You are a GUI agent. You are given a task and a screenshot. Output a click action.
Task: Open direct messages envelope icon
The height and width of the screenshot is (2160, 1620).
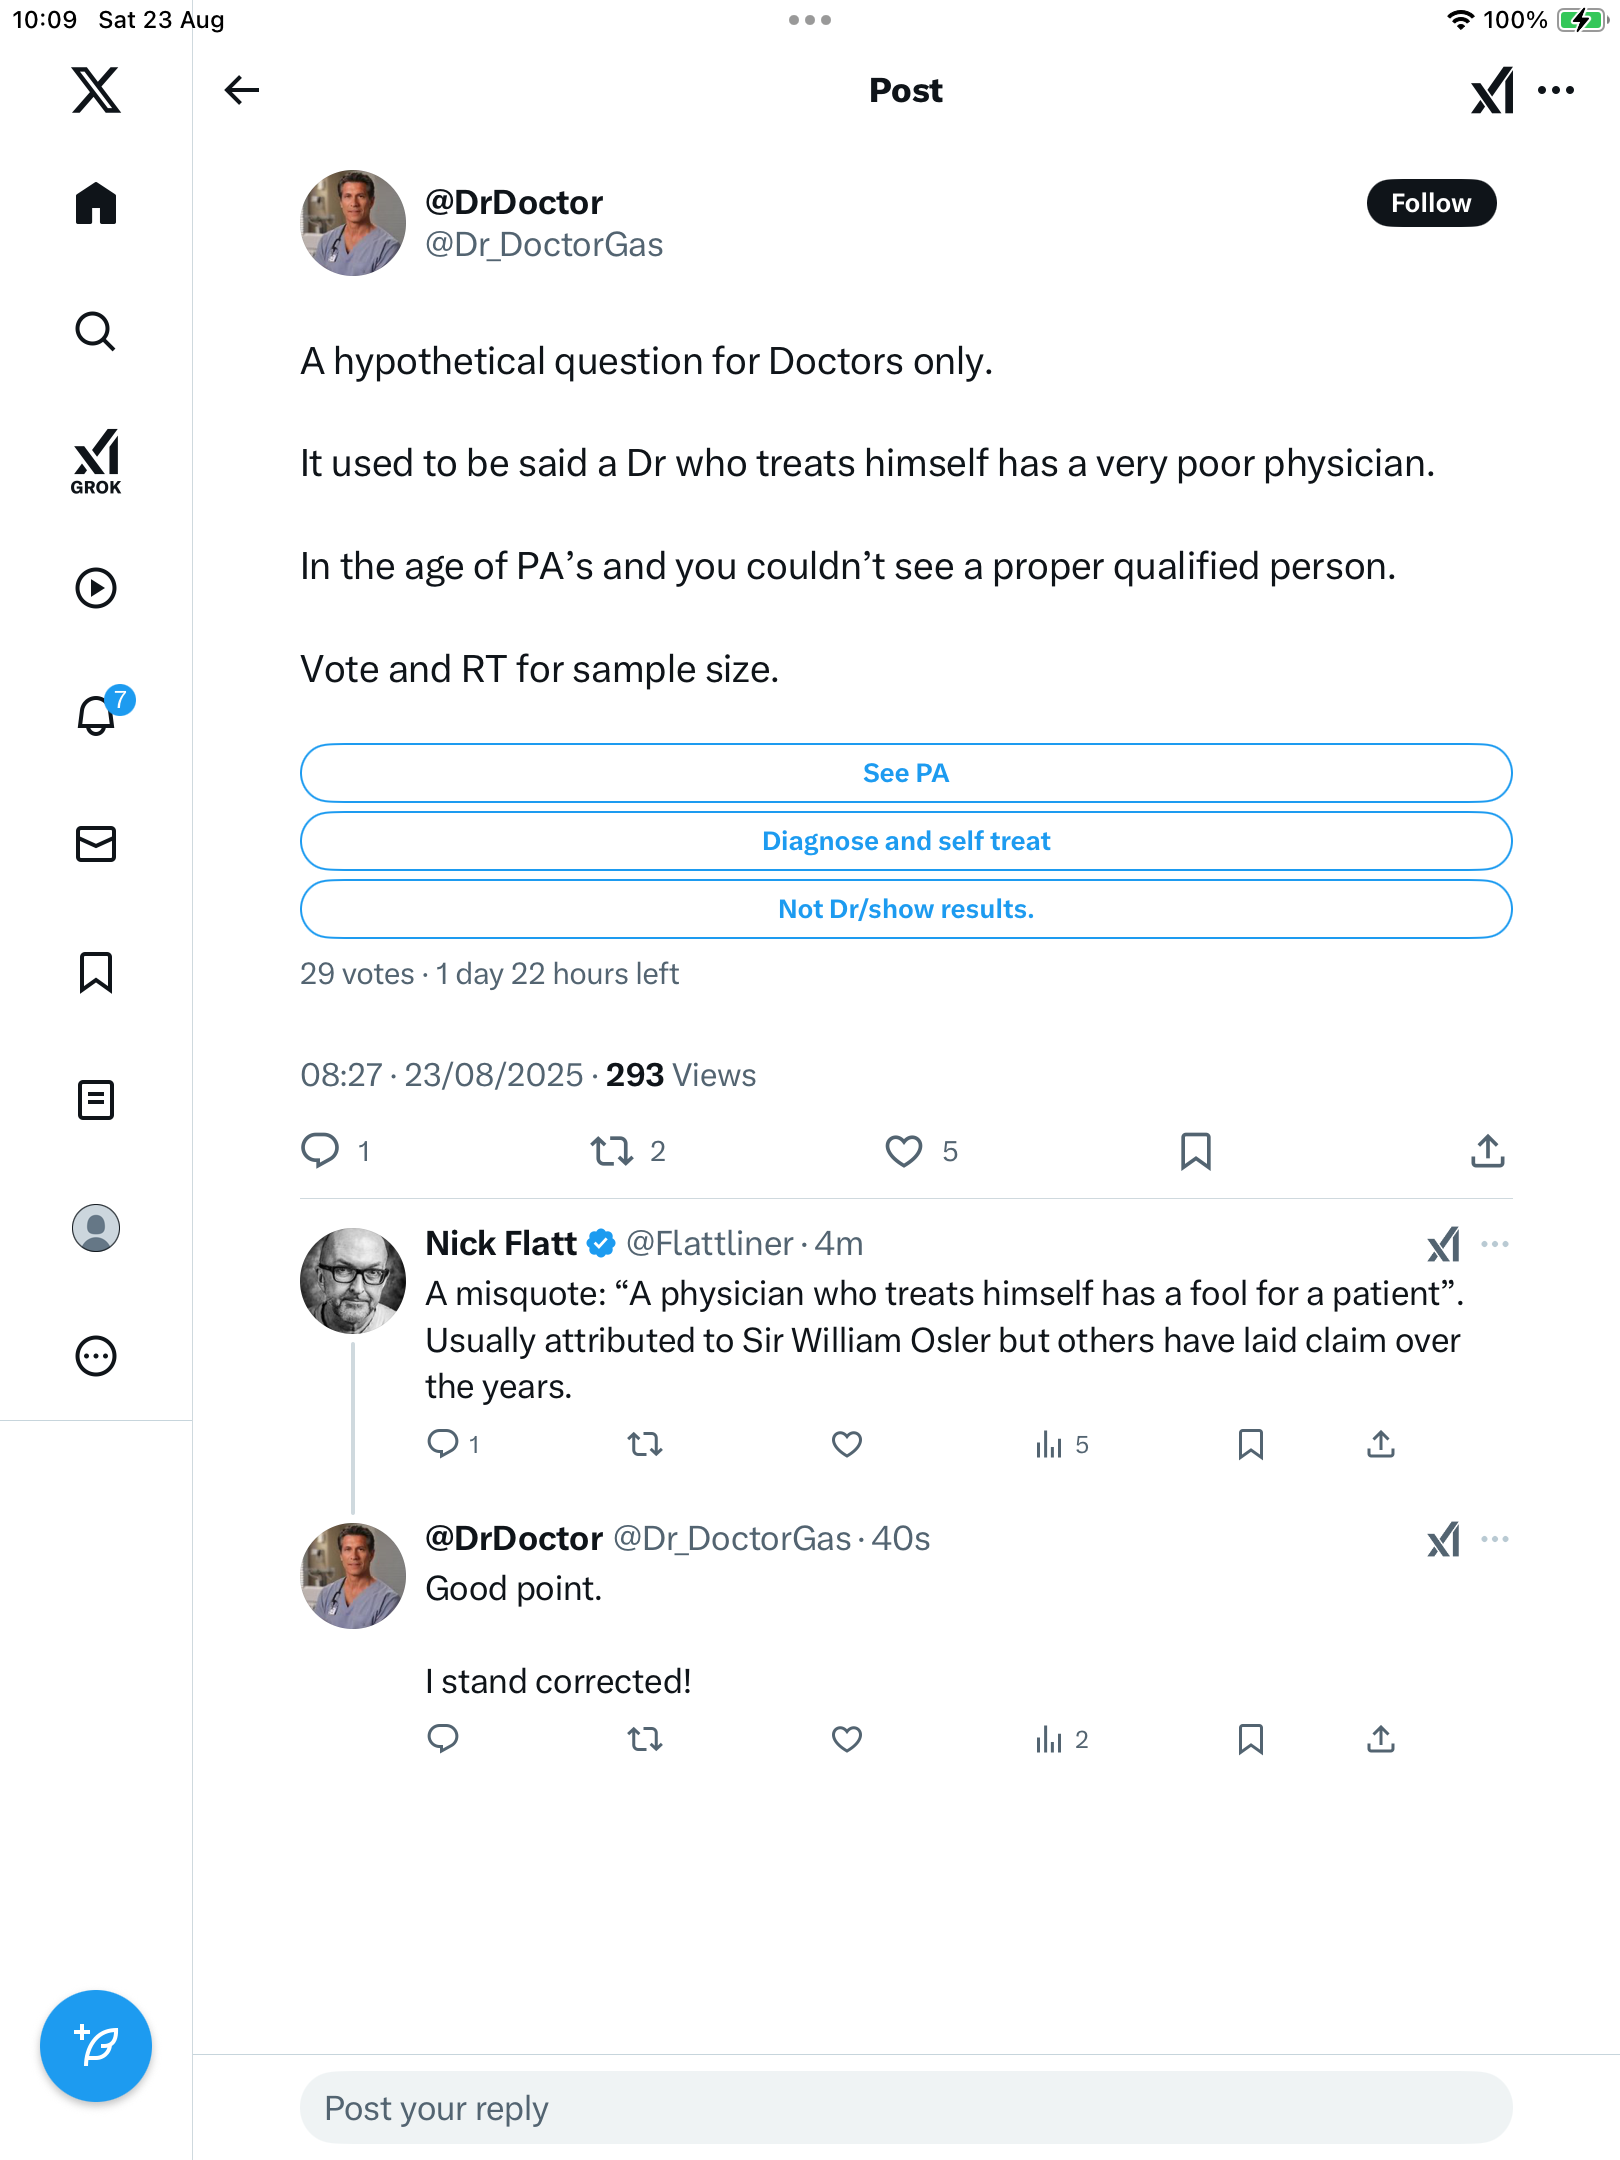96,844
